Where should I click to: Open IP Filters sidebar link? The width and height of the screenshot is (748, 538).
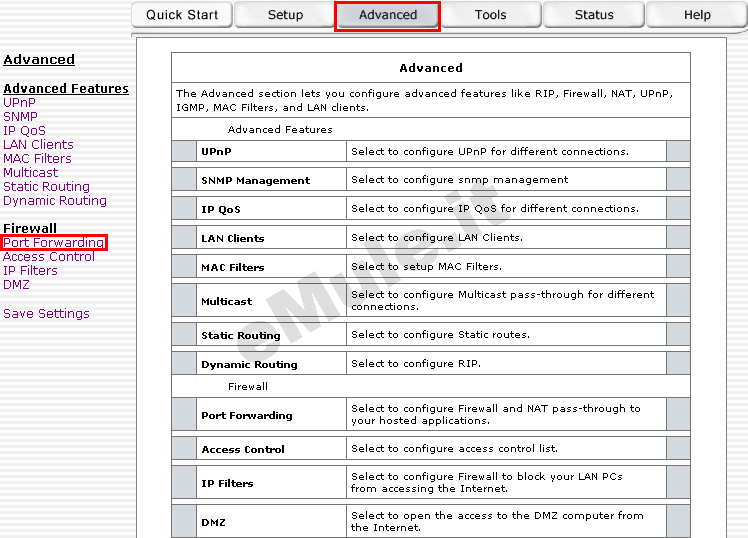coord(30,271)
